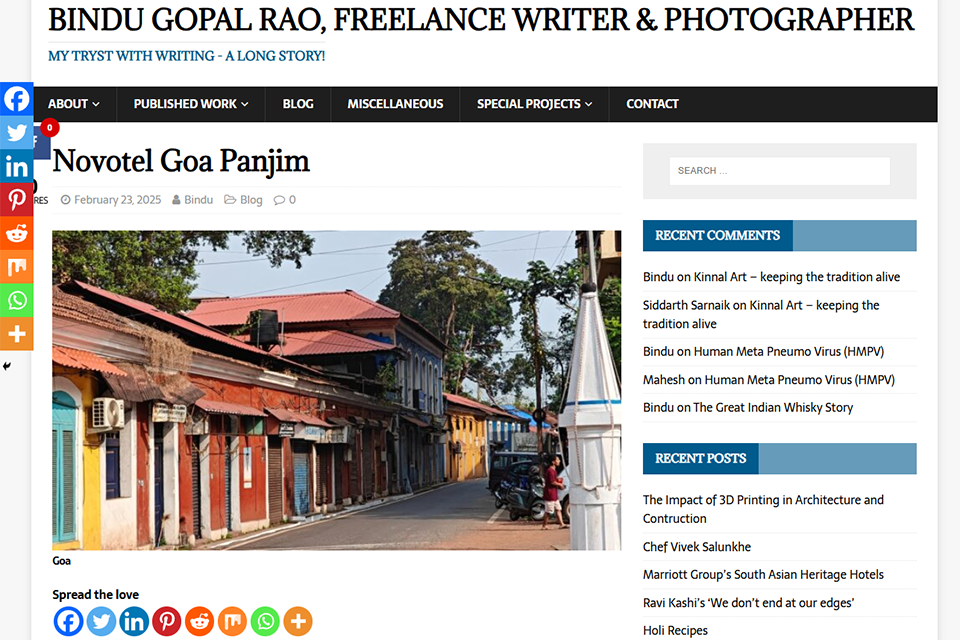Click the site title Bindu Gopal Rao

481,20
